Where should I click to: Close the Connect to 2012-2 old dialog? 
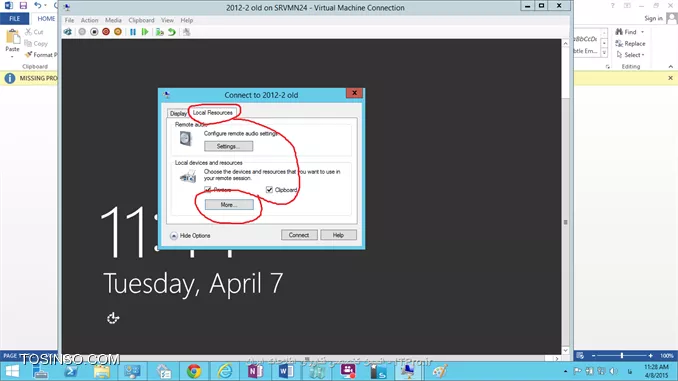point(354,93)
